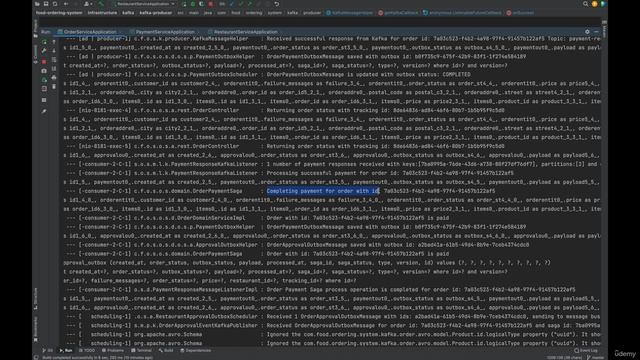640x360 pixels.
Task: Open the Problems tab in bottom bar
Action: (113, 350)
